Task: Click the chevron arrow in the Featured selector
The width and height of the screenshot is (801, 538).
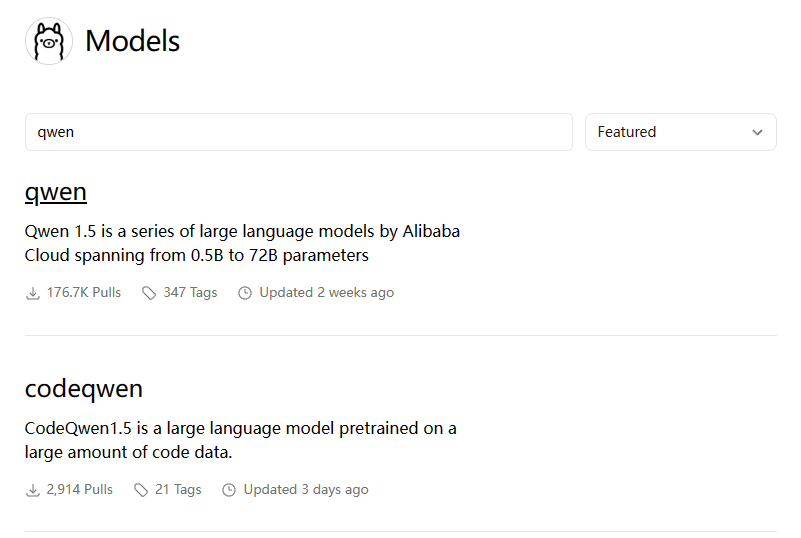Action: pos(757,132)
